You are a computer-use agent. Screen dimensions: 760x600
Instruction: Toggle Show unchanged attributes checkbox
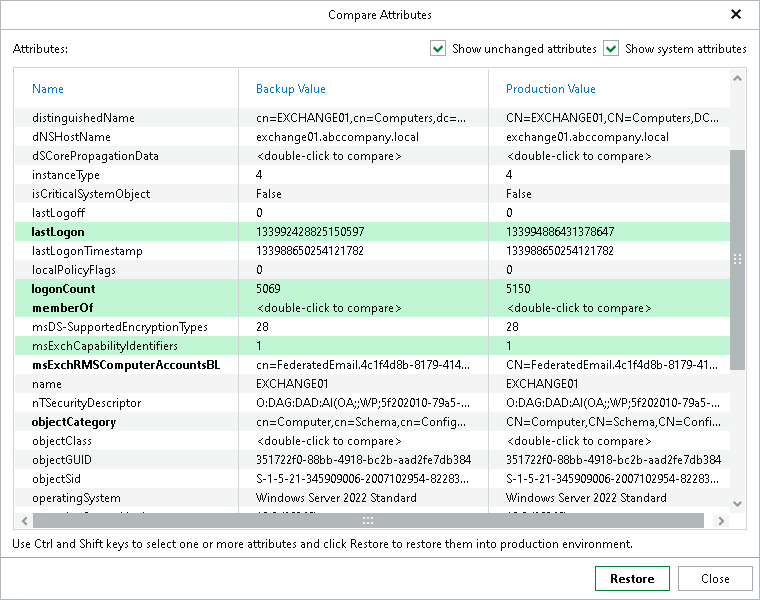click(438, 49)
